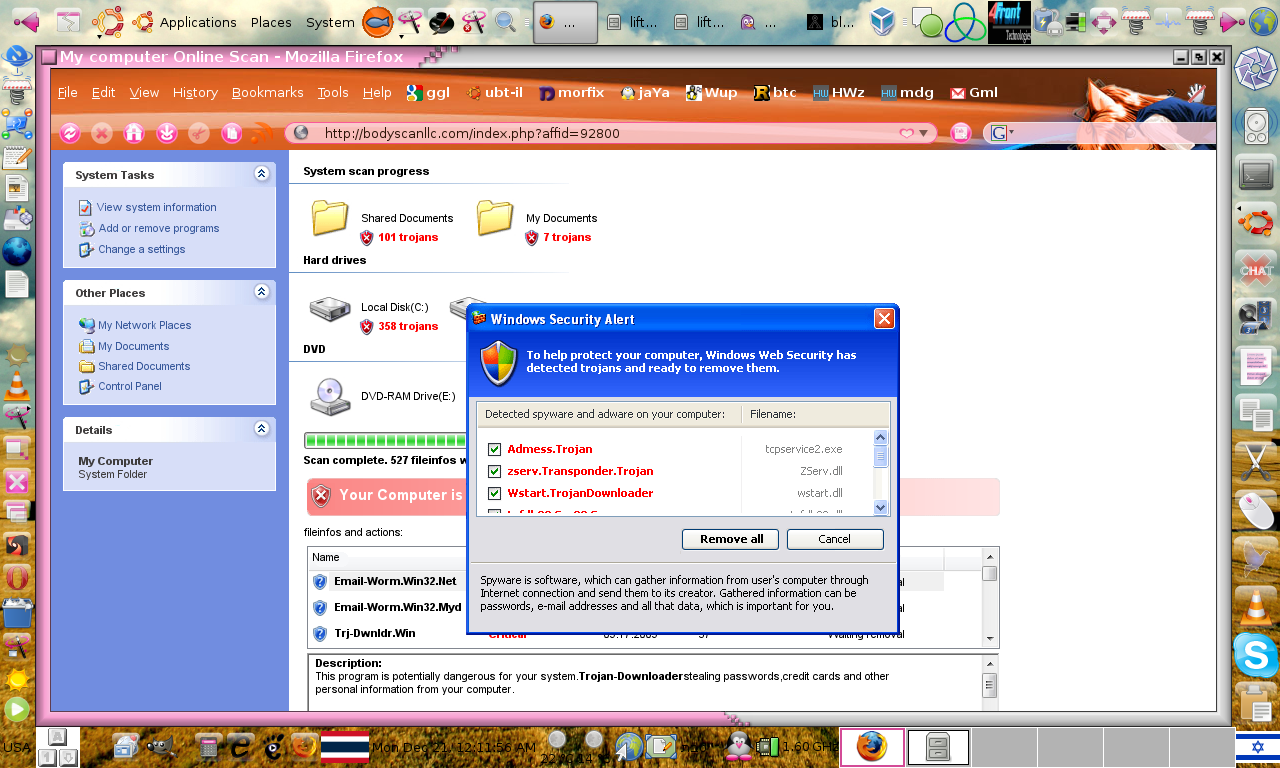1280x768 pixels.
Task: Click the spyware list scrollbar up arrow
Action: point(881,437)
